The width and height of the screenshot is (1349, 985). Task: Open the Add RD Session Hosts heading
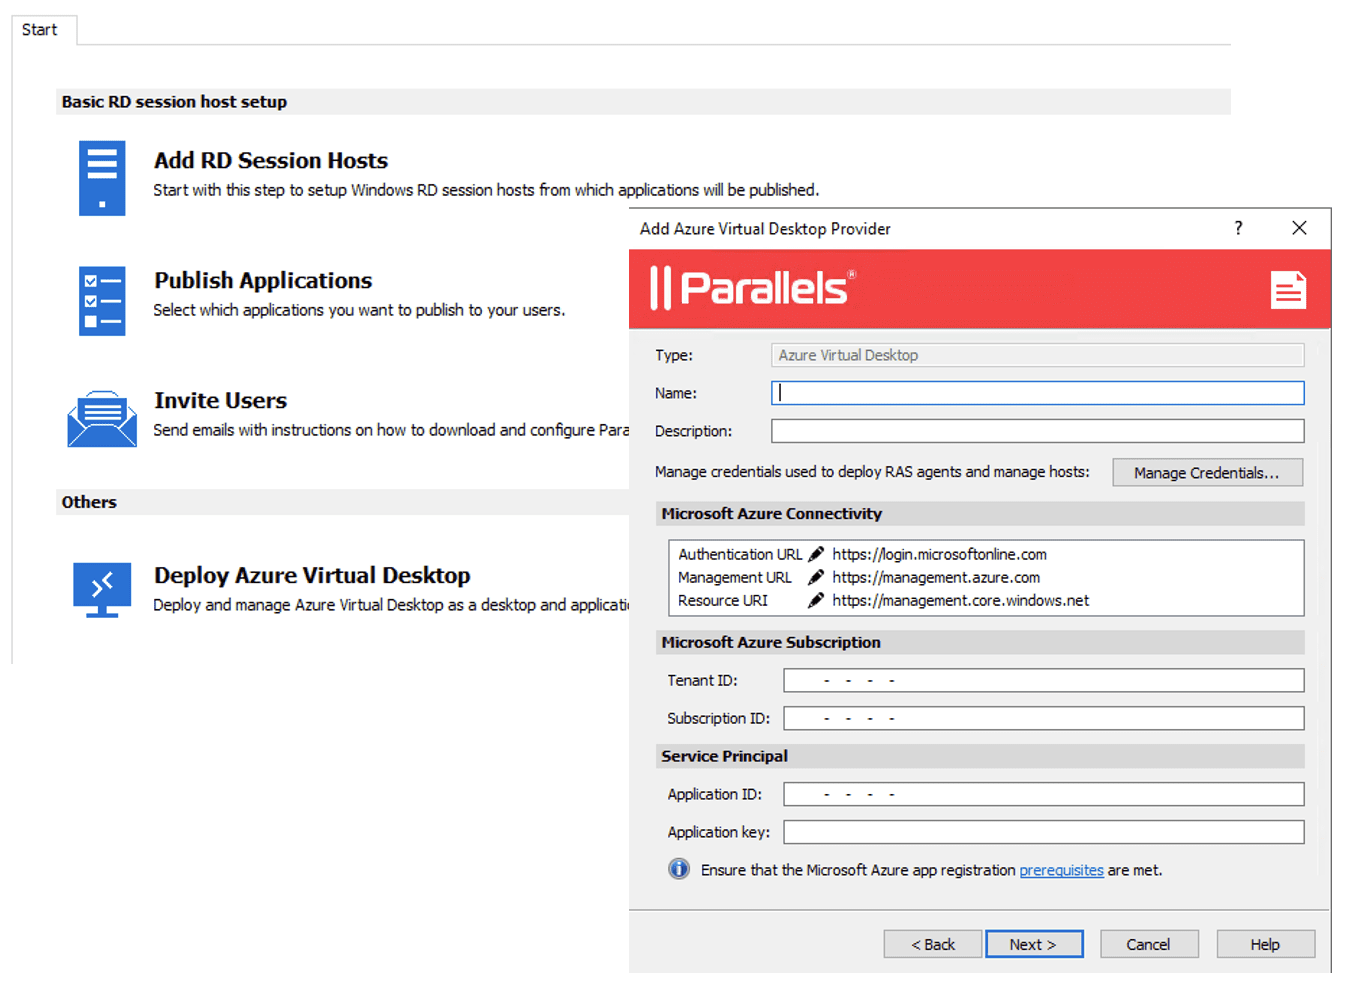coord(271,160)
